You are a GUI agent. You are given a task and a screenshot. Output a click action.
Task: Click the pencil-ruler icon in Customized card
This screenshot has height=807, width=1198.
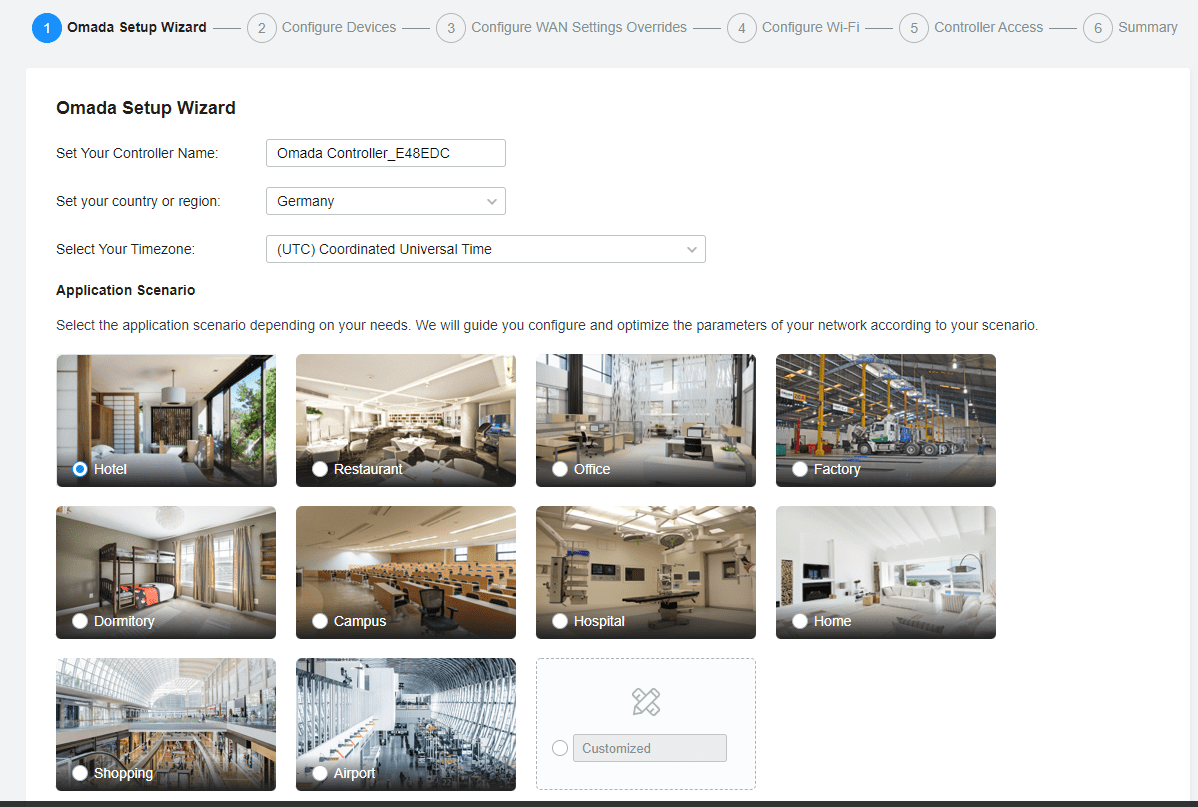[646, 702]
